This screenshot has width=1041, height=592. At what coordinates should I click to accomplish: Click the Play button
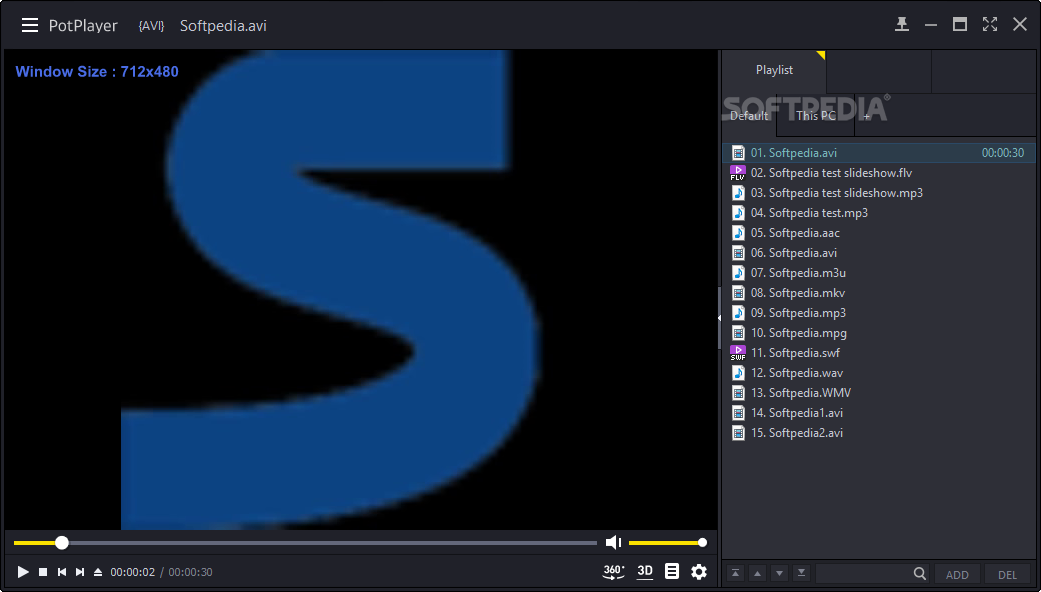coord(23,571)
